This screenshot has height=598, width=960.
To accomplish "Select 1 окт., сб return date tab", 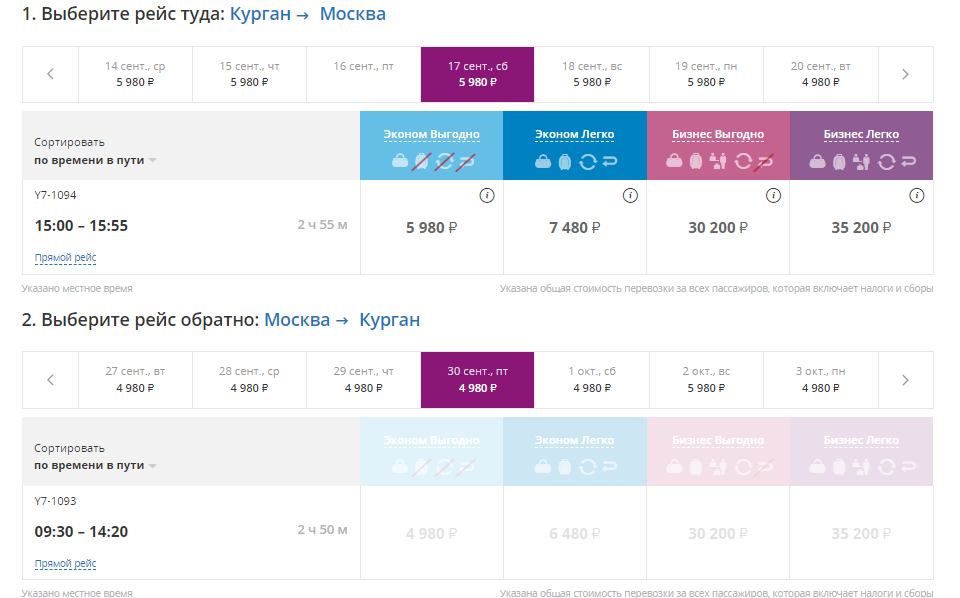I will [592, 379].
